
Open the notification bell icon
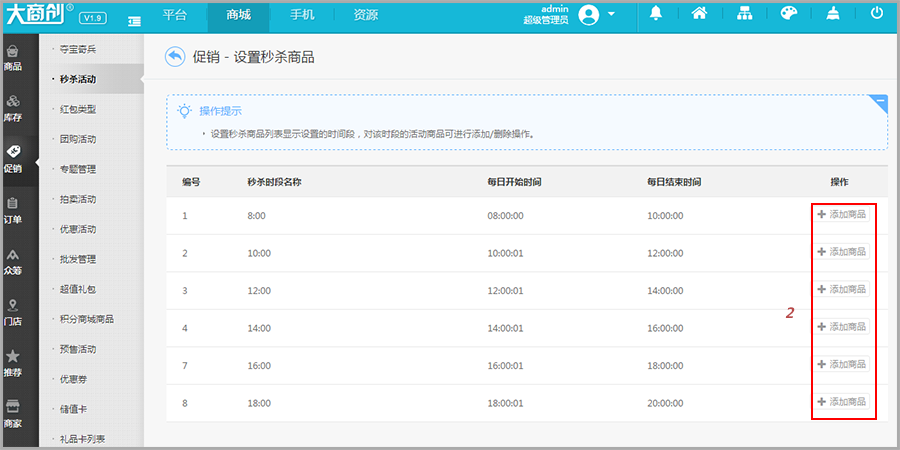click(x=655, y=14)
